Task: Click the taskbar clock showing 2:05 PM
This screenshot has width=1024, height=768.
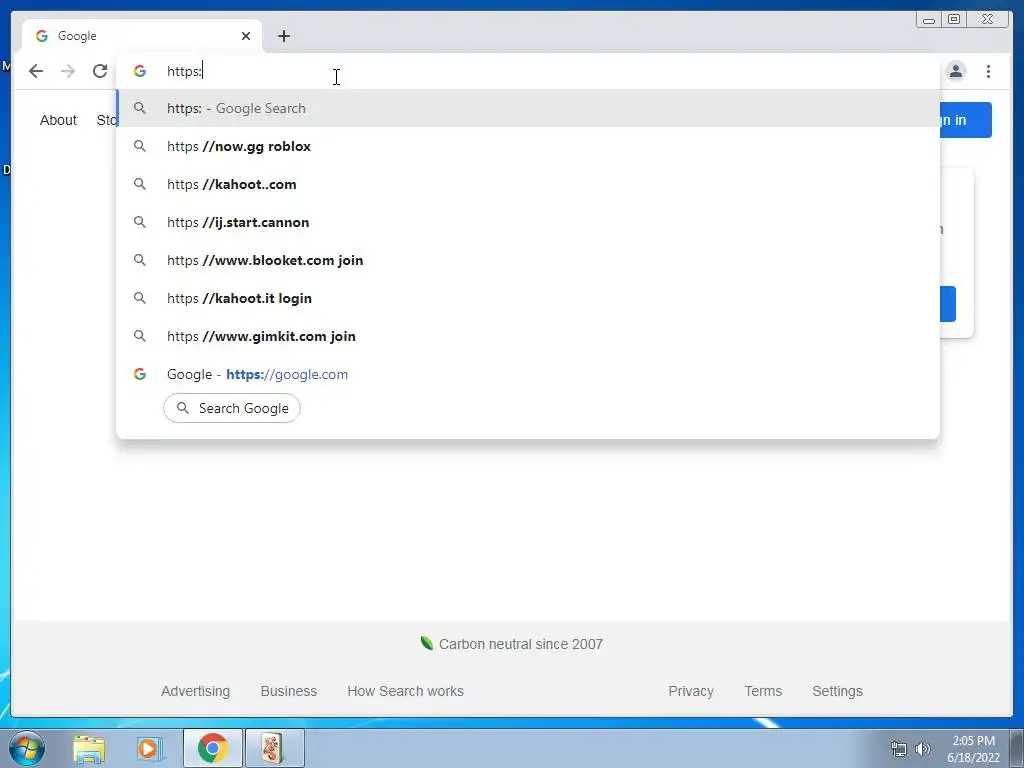Action: (973, 749)
